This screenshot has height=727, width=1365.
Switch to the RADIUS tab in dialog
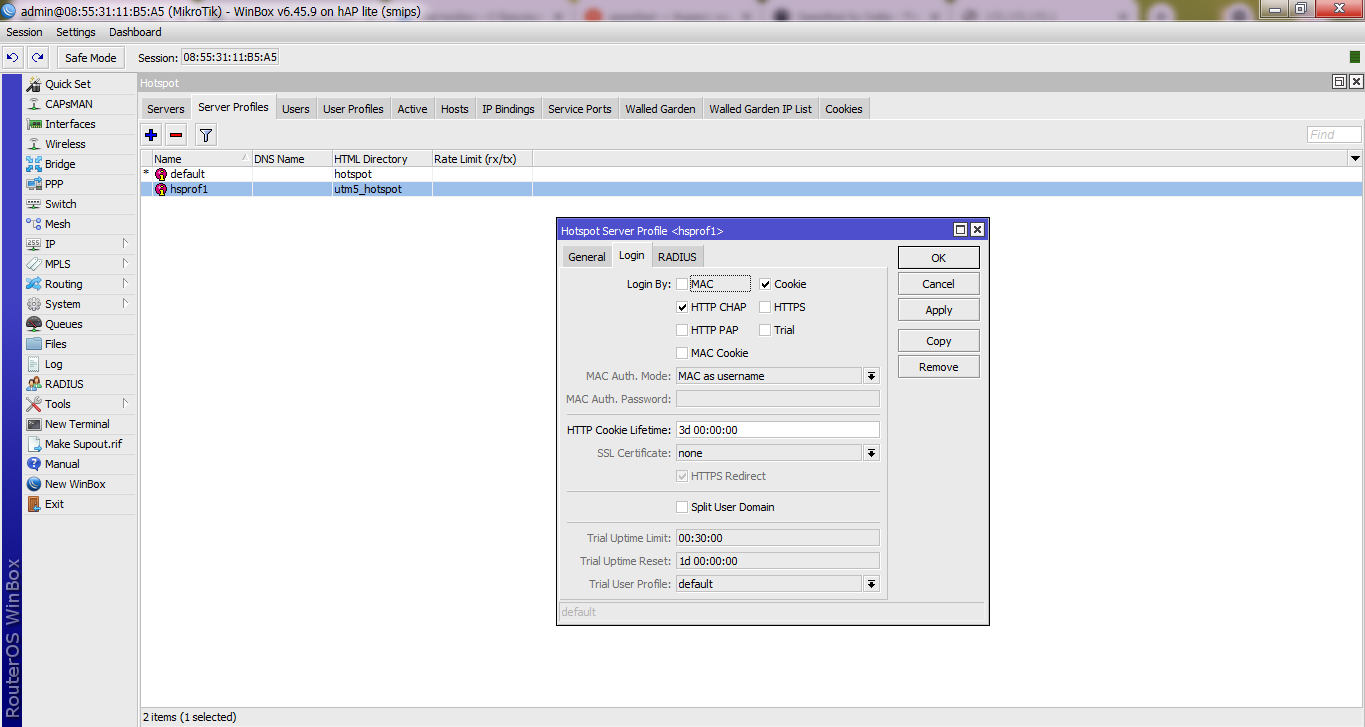(677, 257)
